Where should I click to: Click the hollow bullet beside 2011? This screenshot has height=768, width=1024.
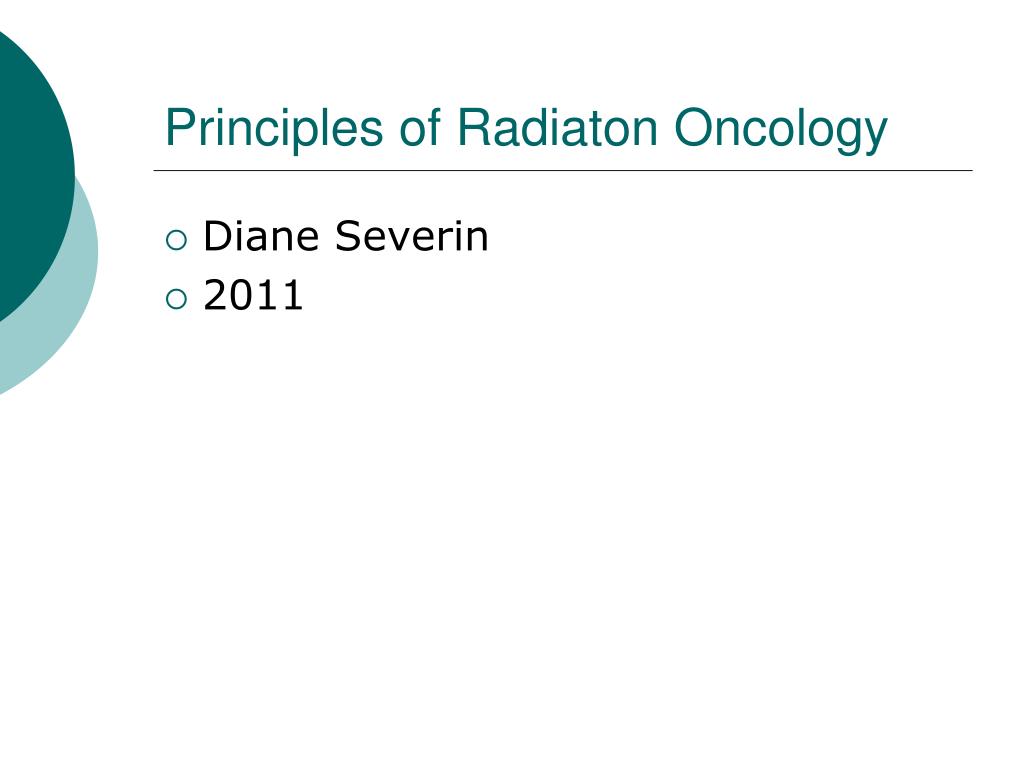tap(176, 299)
